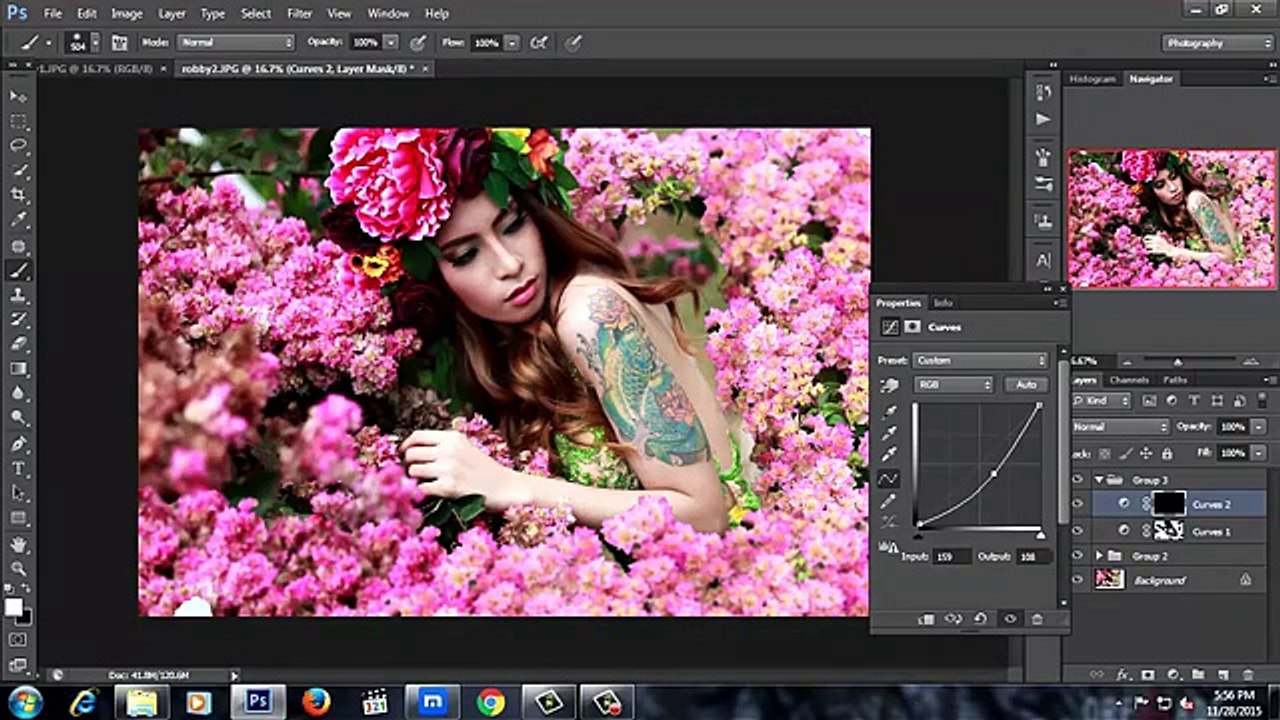Open the brush Flow slider dropdown arrow

point(512,43)
